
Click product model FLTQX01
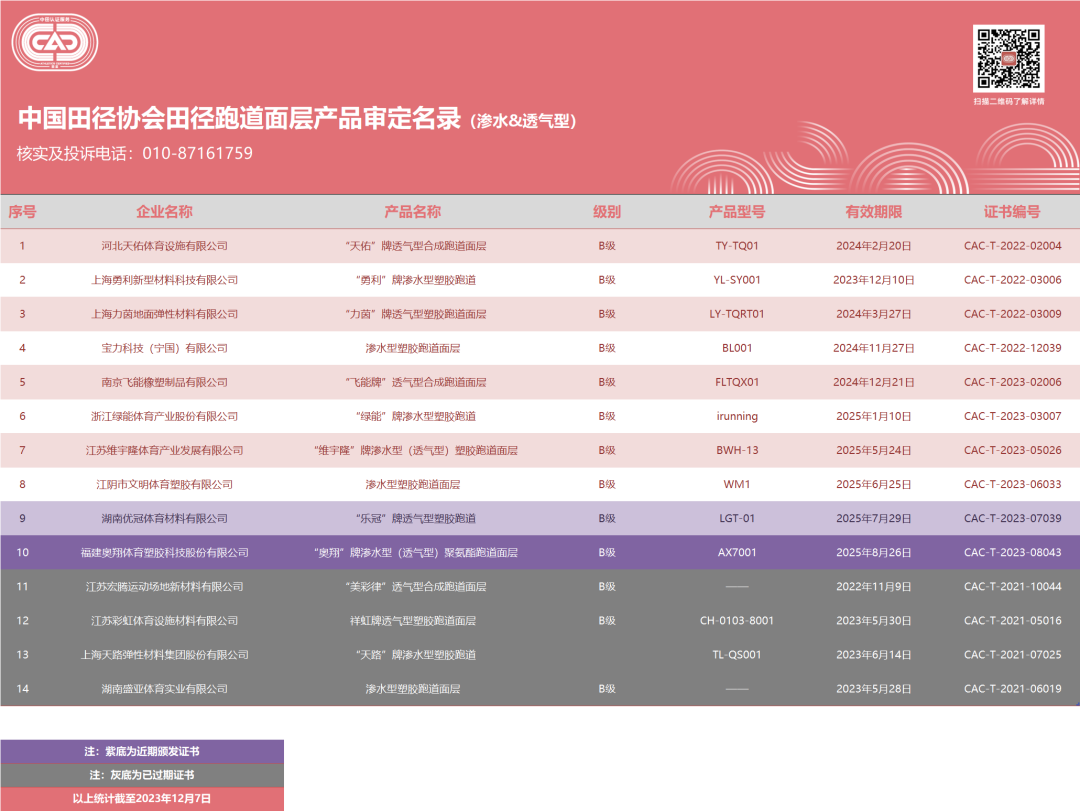pyautogui.click(x=737, y=382)
